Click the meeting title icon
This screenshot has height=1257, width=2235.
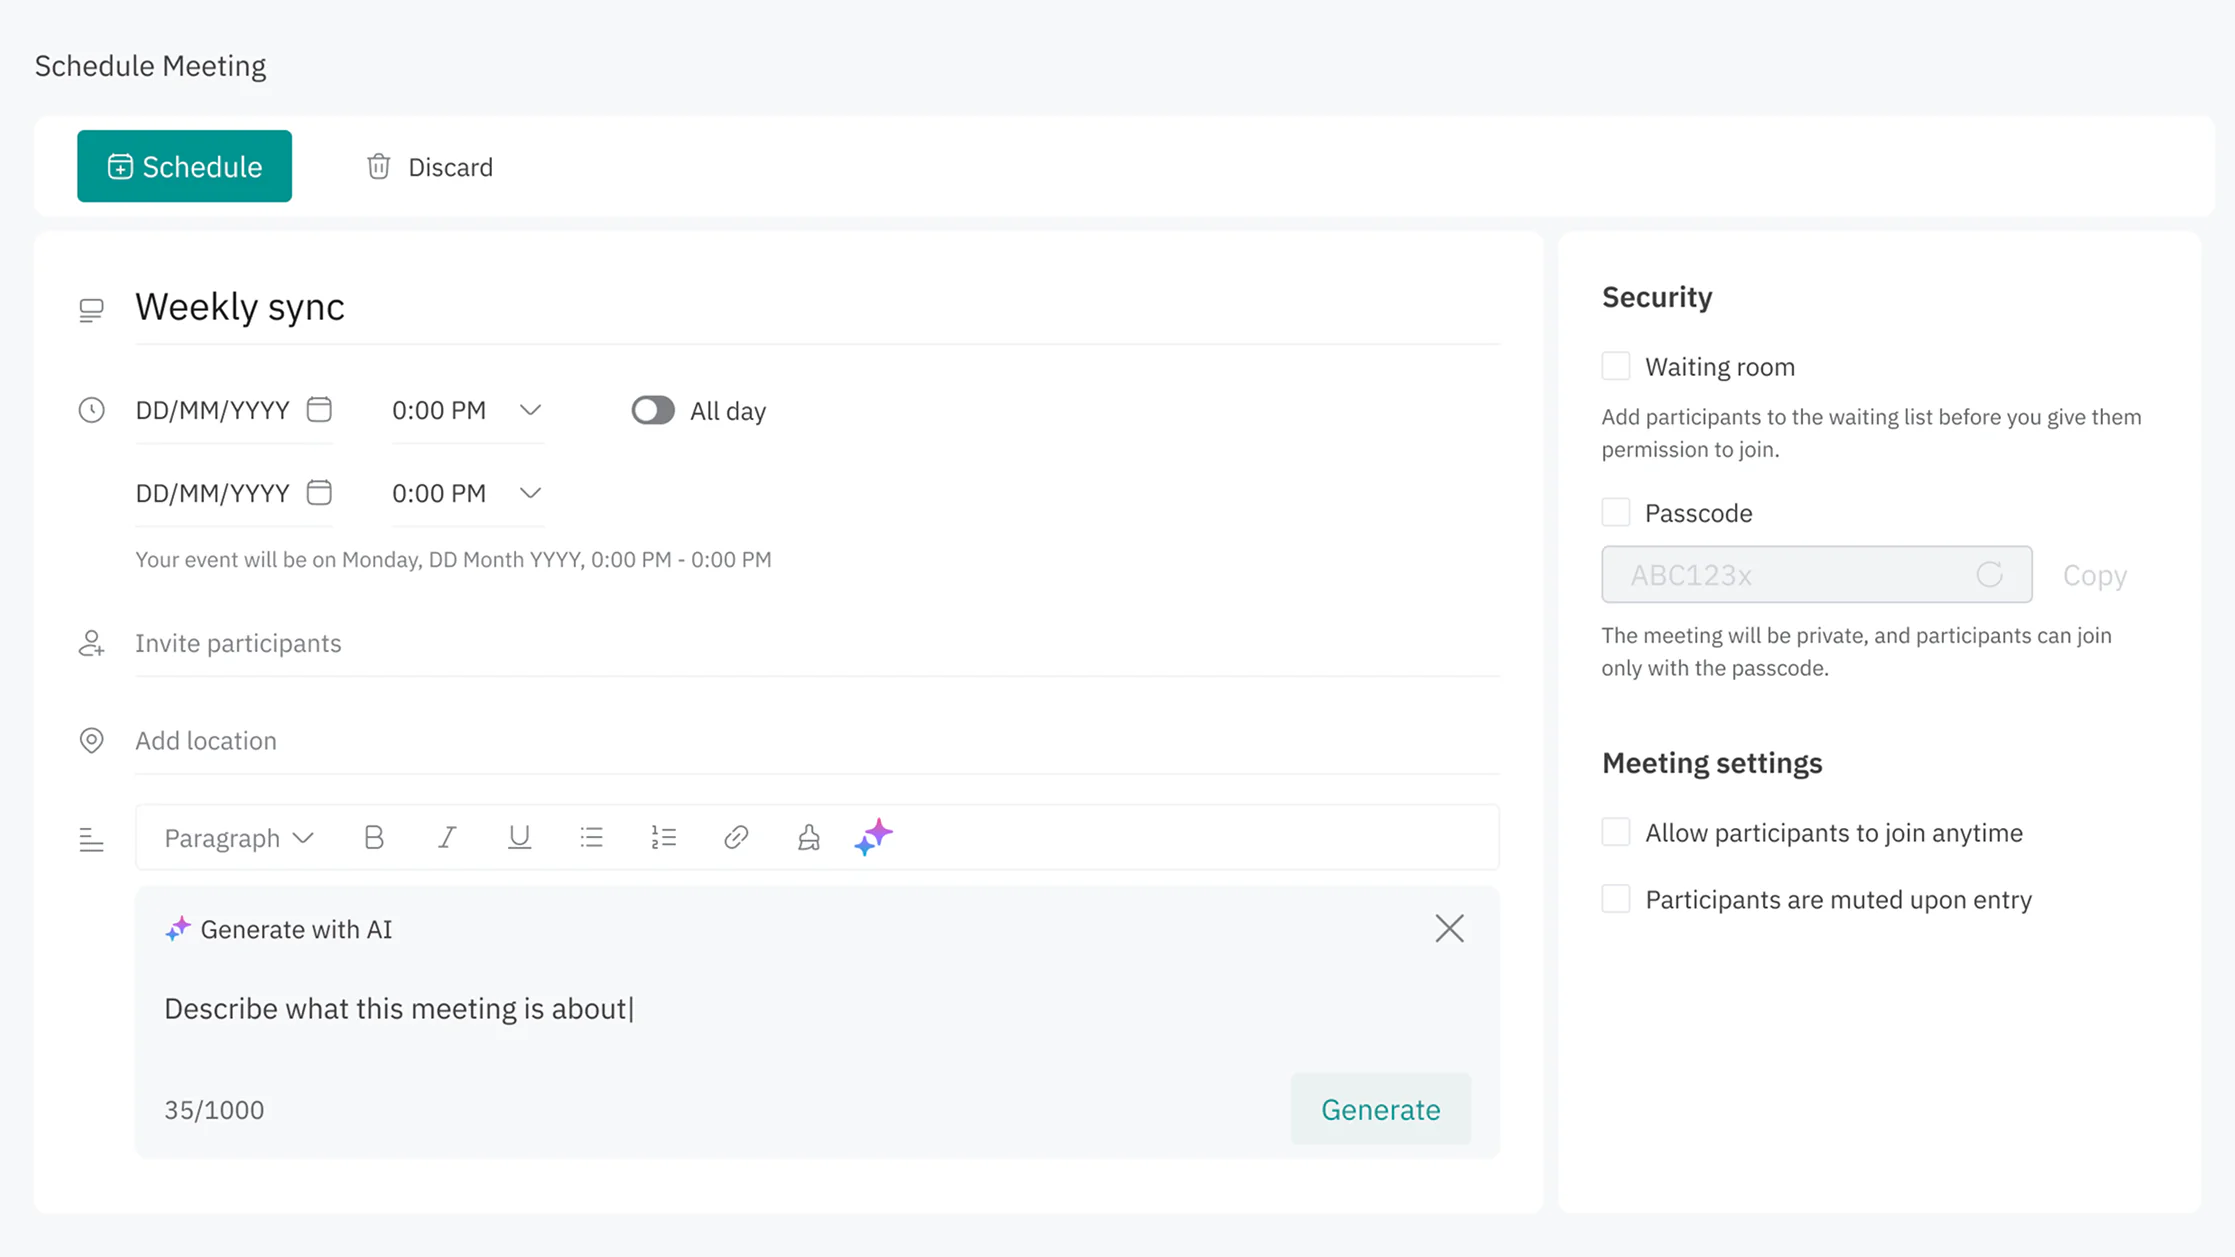coord(91,309)
